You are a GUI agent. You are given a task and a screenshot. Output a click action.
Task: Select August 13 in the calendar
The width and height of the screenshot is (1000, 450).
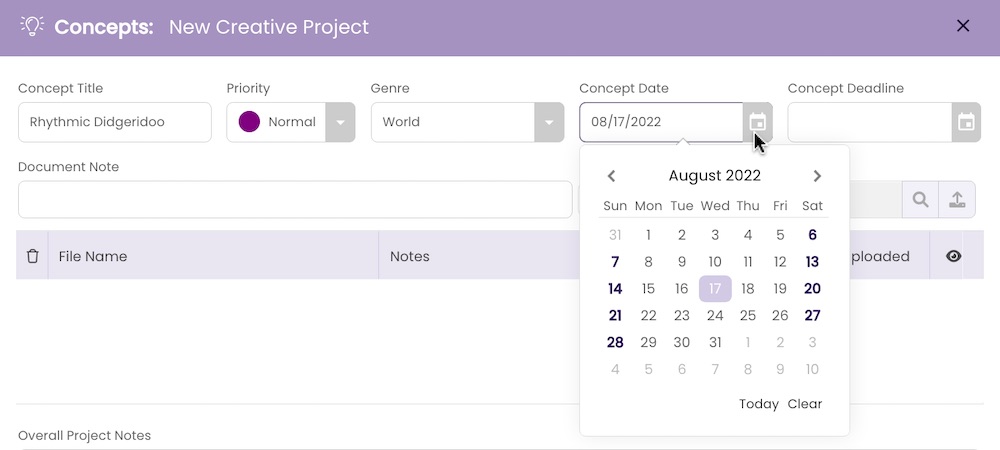coord(812,262)
